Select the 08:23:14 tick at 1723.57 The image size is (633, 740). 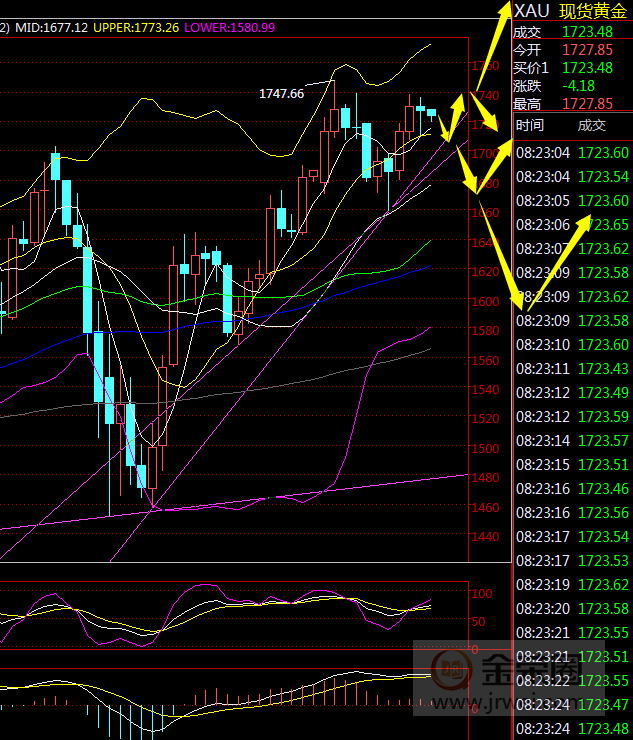pos(572,440)
